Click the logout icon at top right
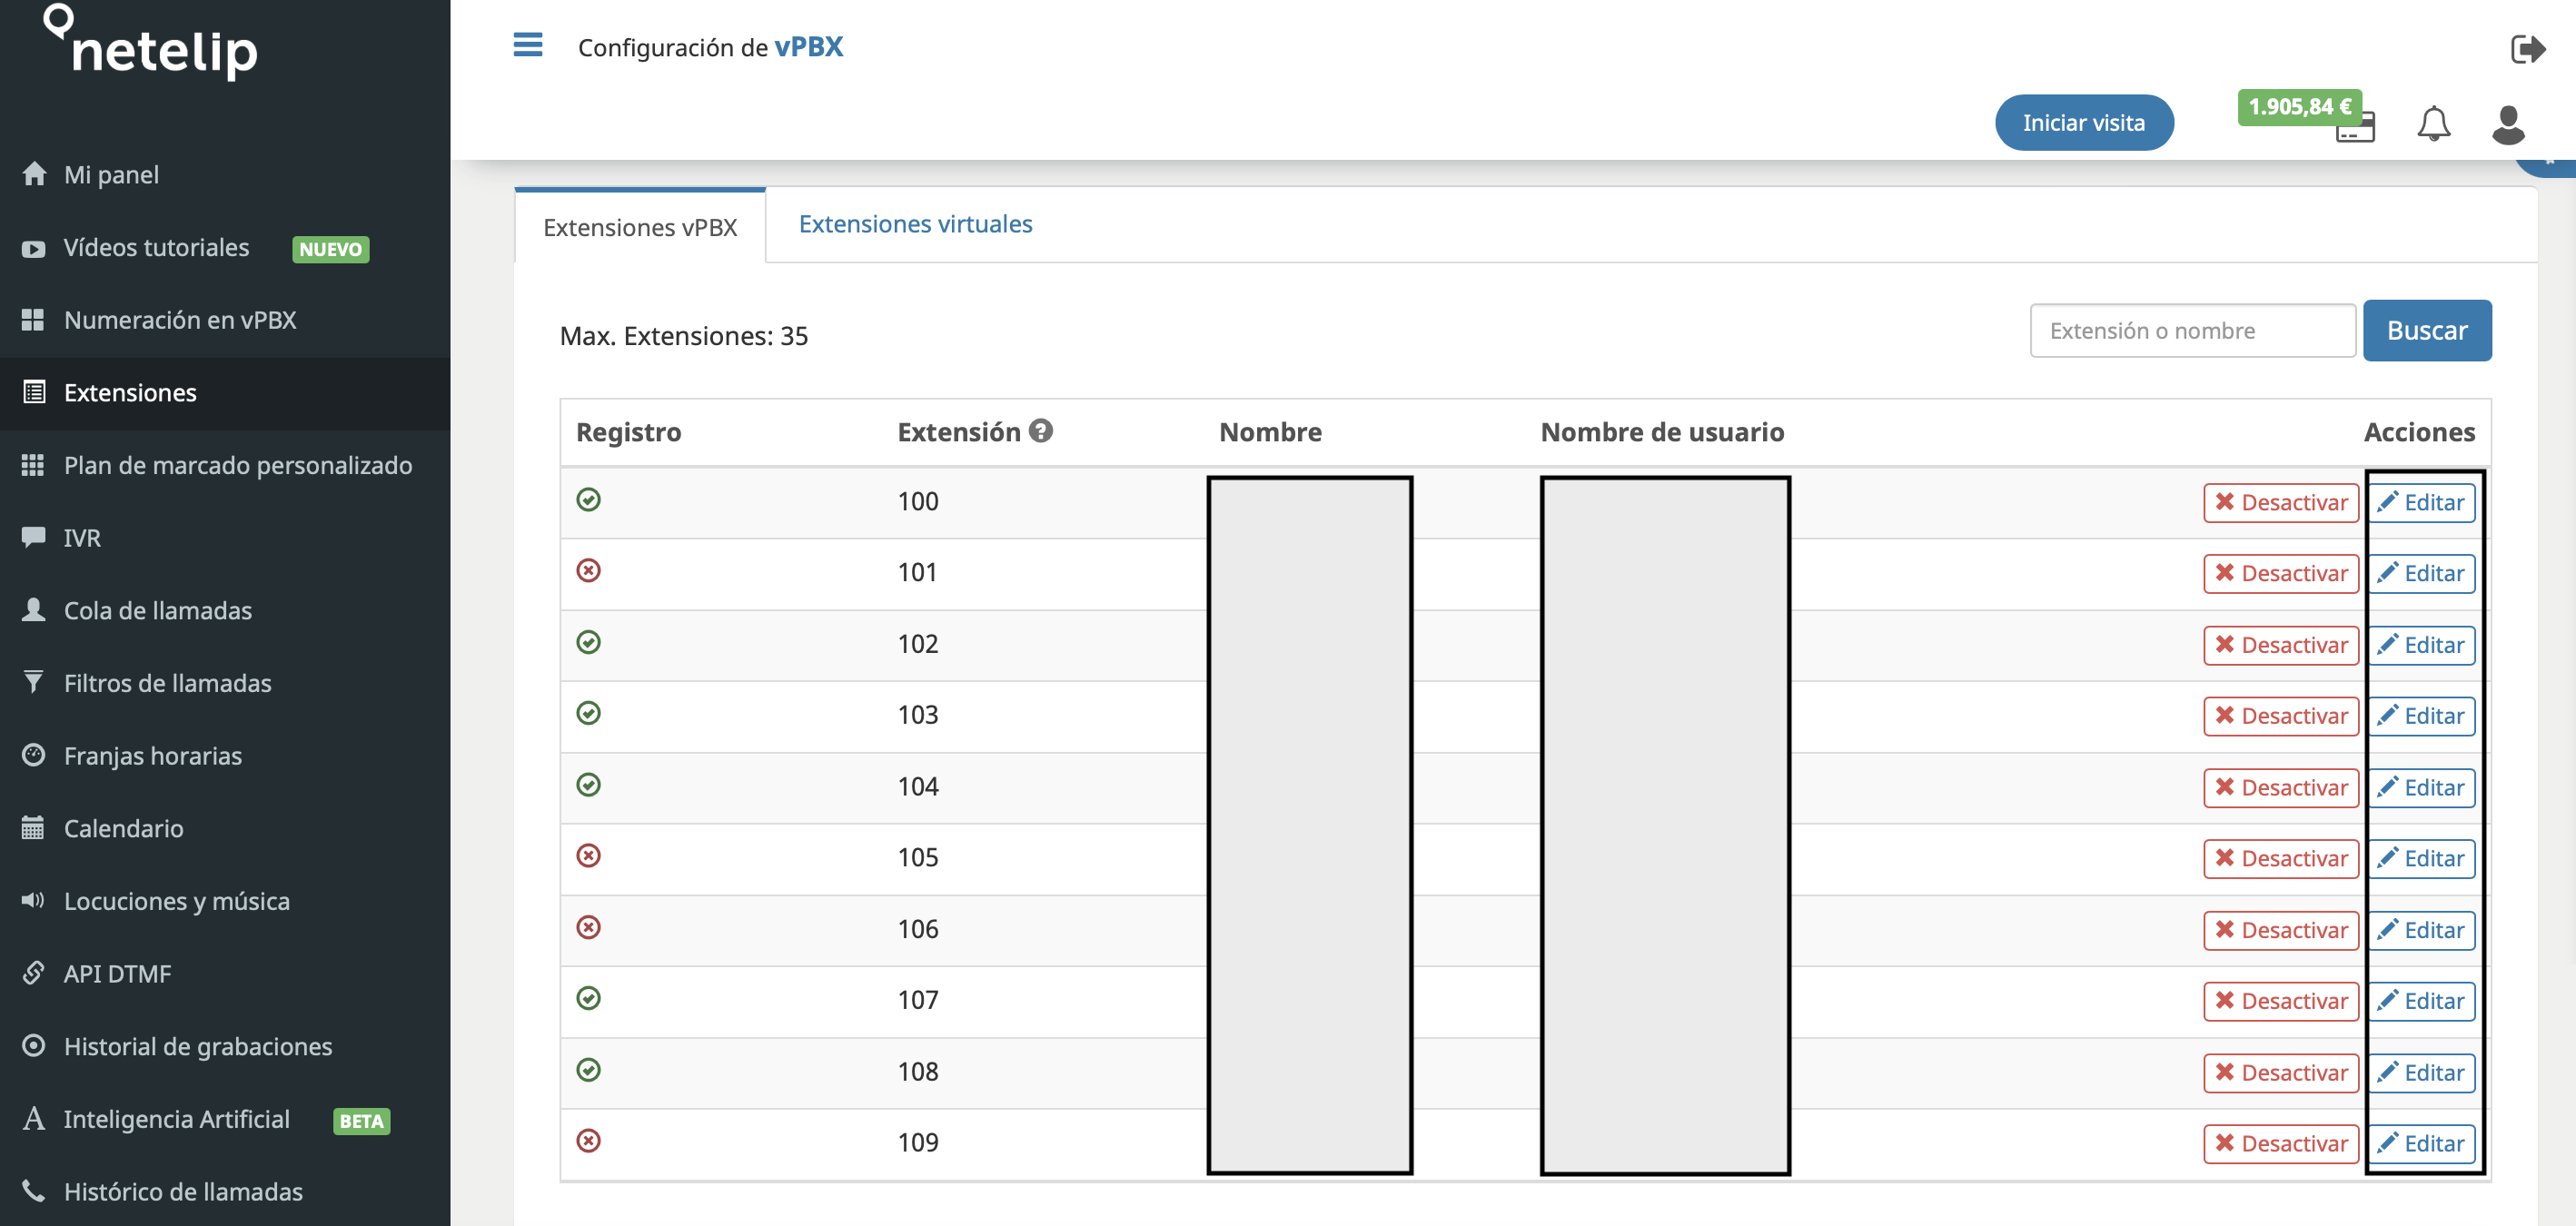The width and height of the screenshot is (2576, 1226). point(2527,49)
